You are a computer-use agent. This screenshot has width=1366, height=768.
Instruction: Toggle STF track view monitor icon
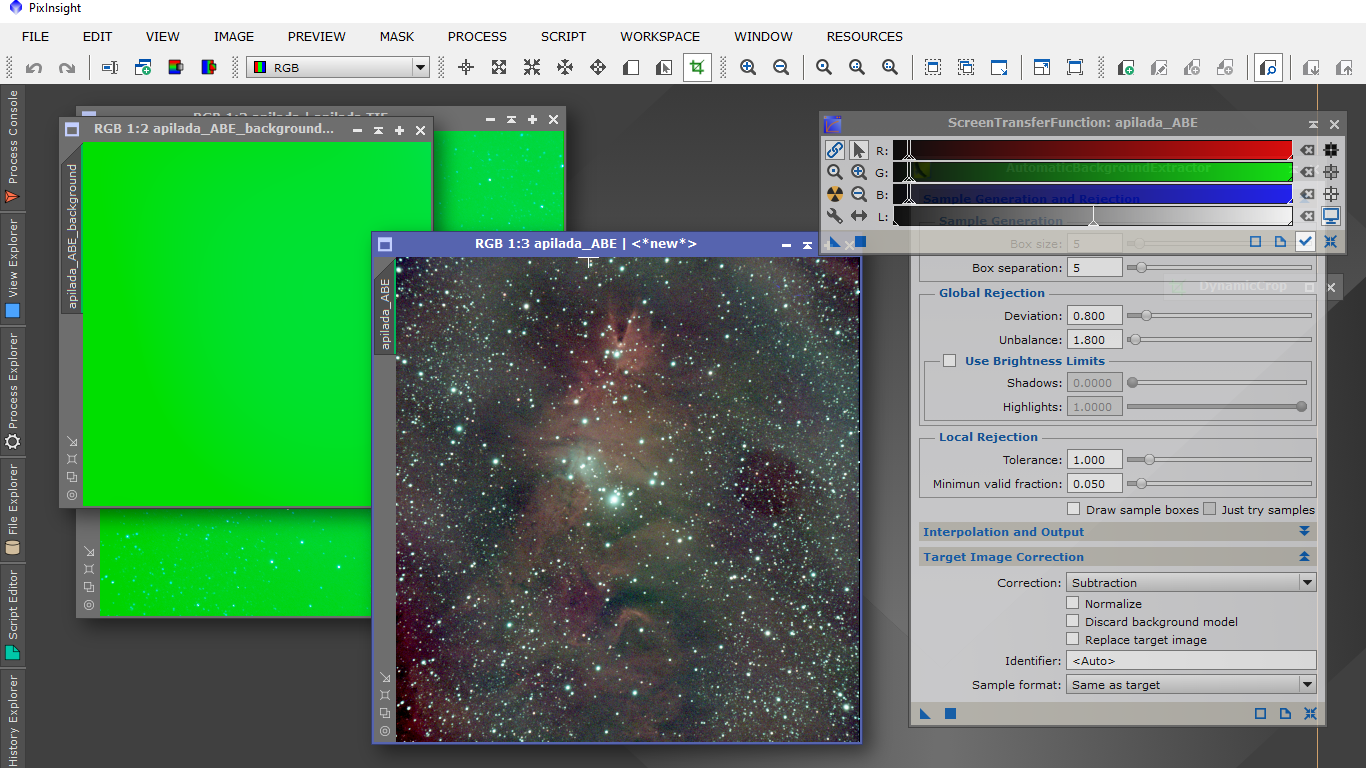coord(1331,216)
